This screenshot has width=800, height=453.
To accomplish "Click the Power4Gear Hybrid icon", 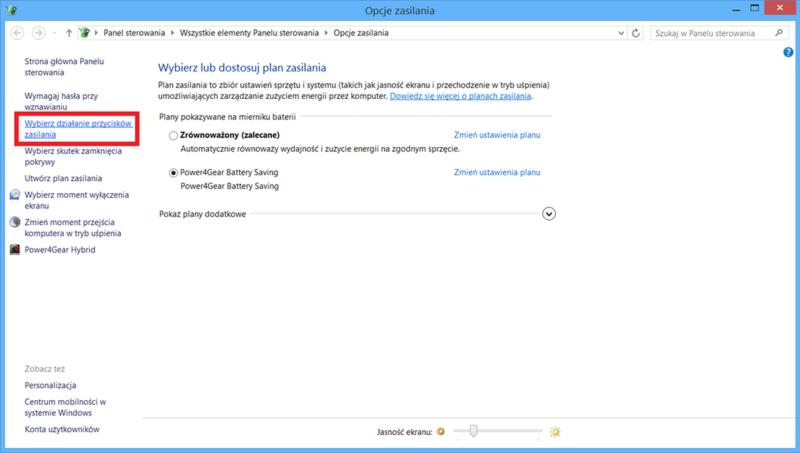I will click(15, 249).
